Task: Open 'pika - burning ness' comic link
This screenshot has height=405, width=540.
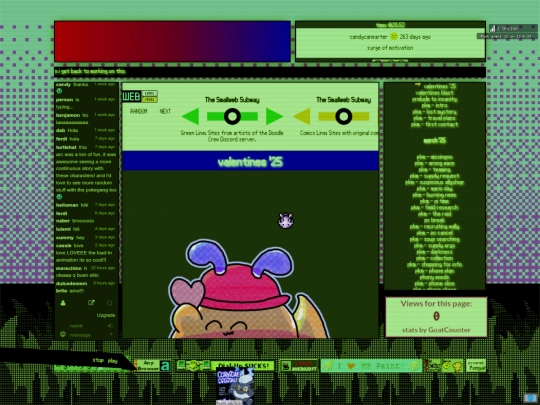Action: (435, 195)
